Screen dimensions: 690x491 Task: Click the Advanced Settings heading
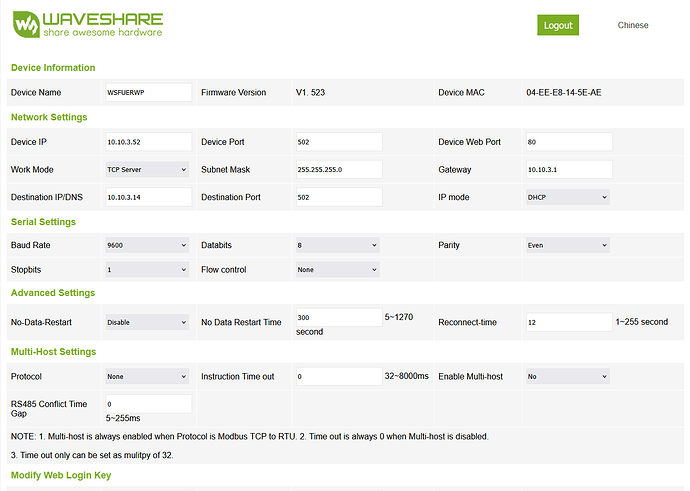(53, 293)
